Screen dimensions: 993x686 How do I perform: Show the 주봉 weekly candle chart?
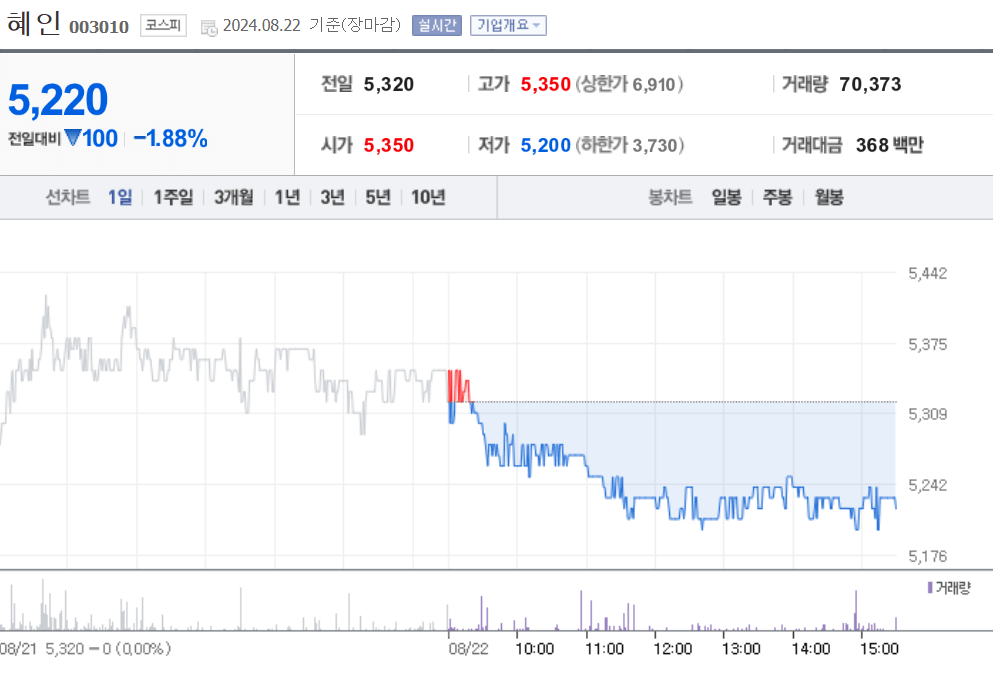click(777, 197)
